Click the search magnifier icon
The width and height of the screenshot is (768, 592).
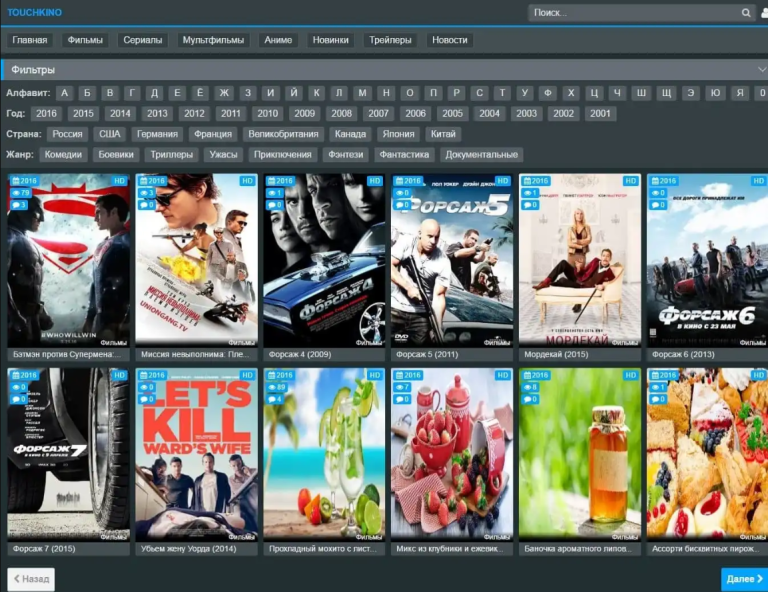tap(745, 13)
